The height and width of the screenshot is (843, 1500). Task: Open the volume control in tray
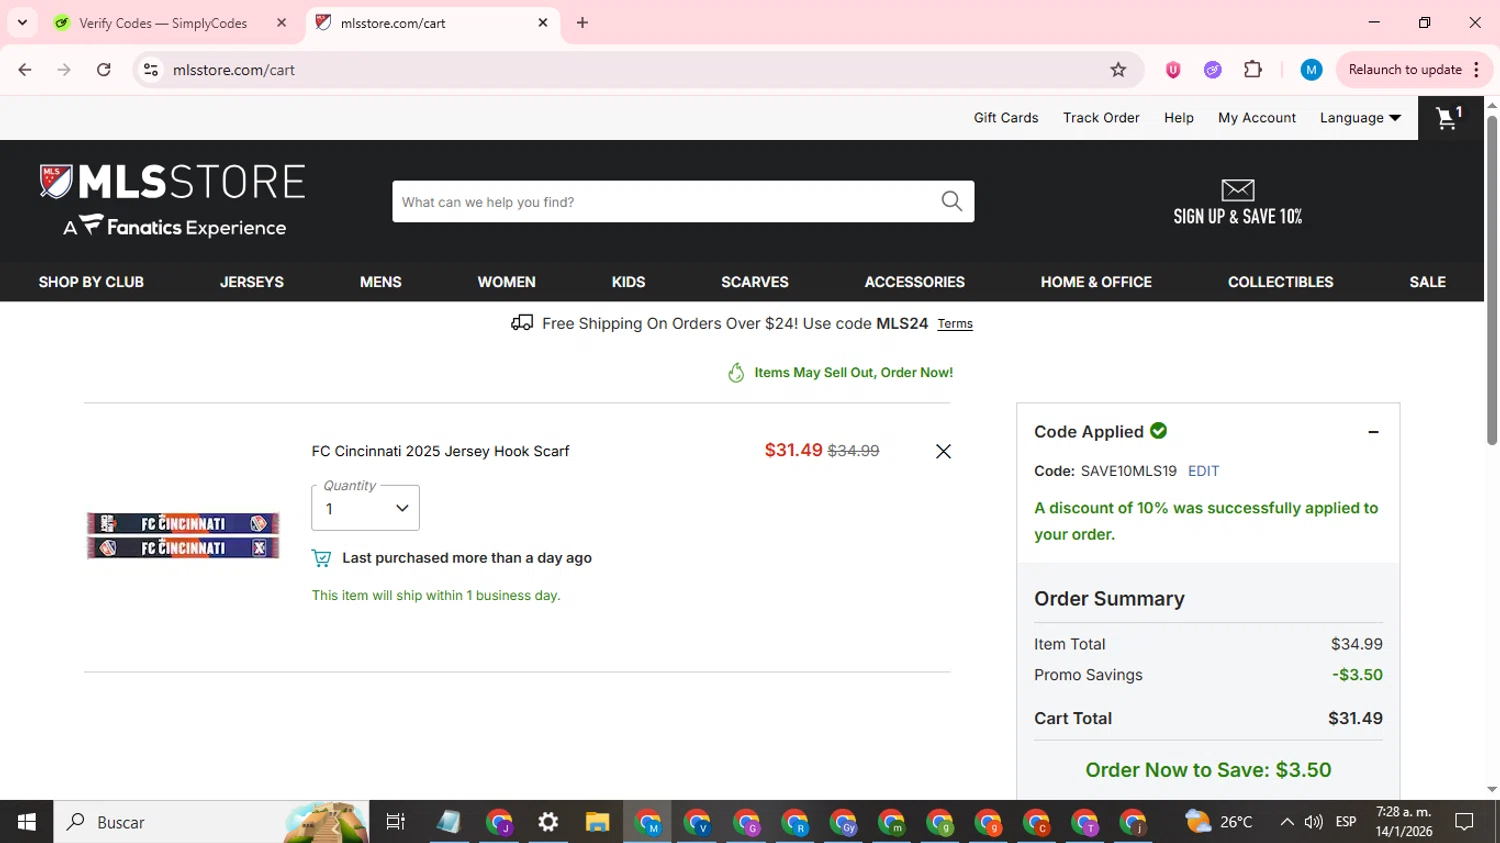pos(1314,822)
